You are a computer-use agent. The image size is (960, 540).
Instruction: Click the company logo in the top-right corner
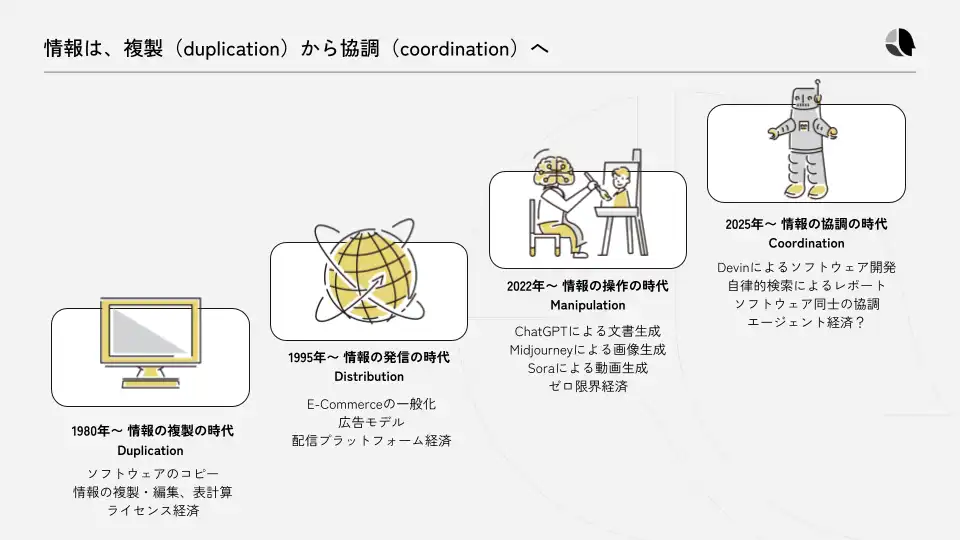point(900,44)
